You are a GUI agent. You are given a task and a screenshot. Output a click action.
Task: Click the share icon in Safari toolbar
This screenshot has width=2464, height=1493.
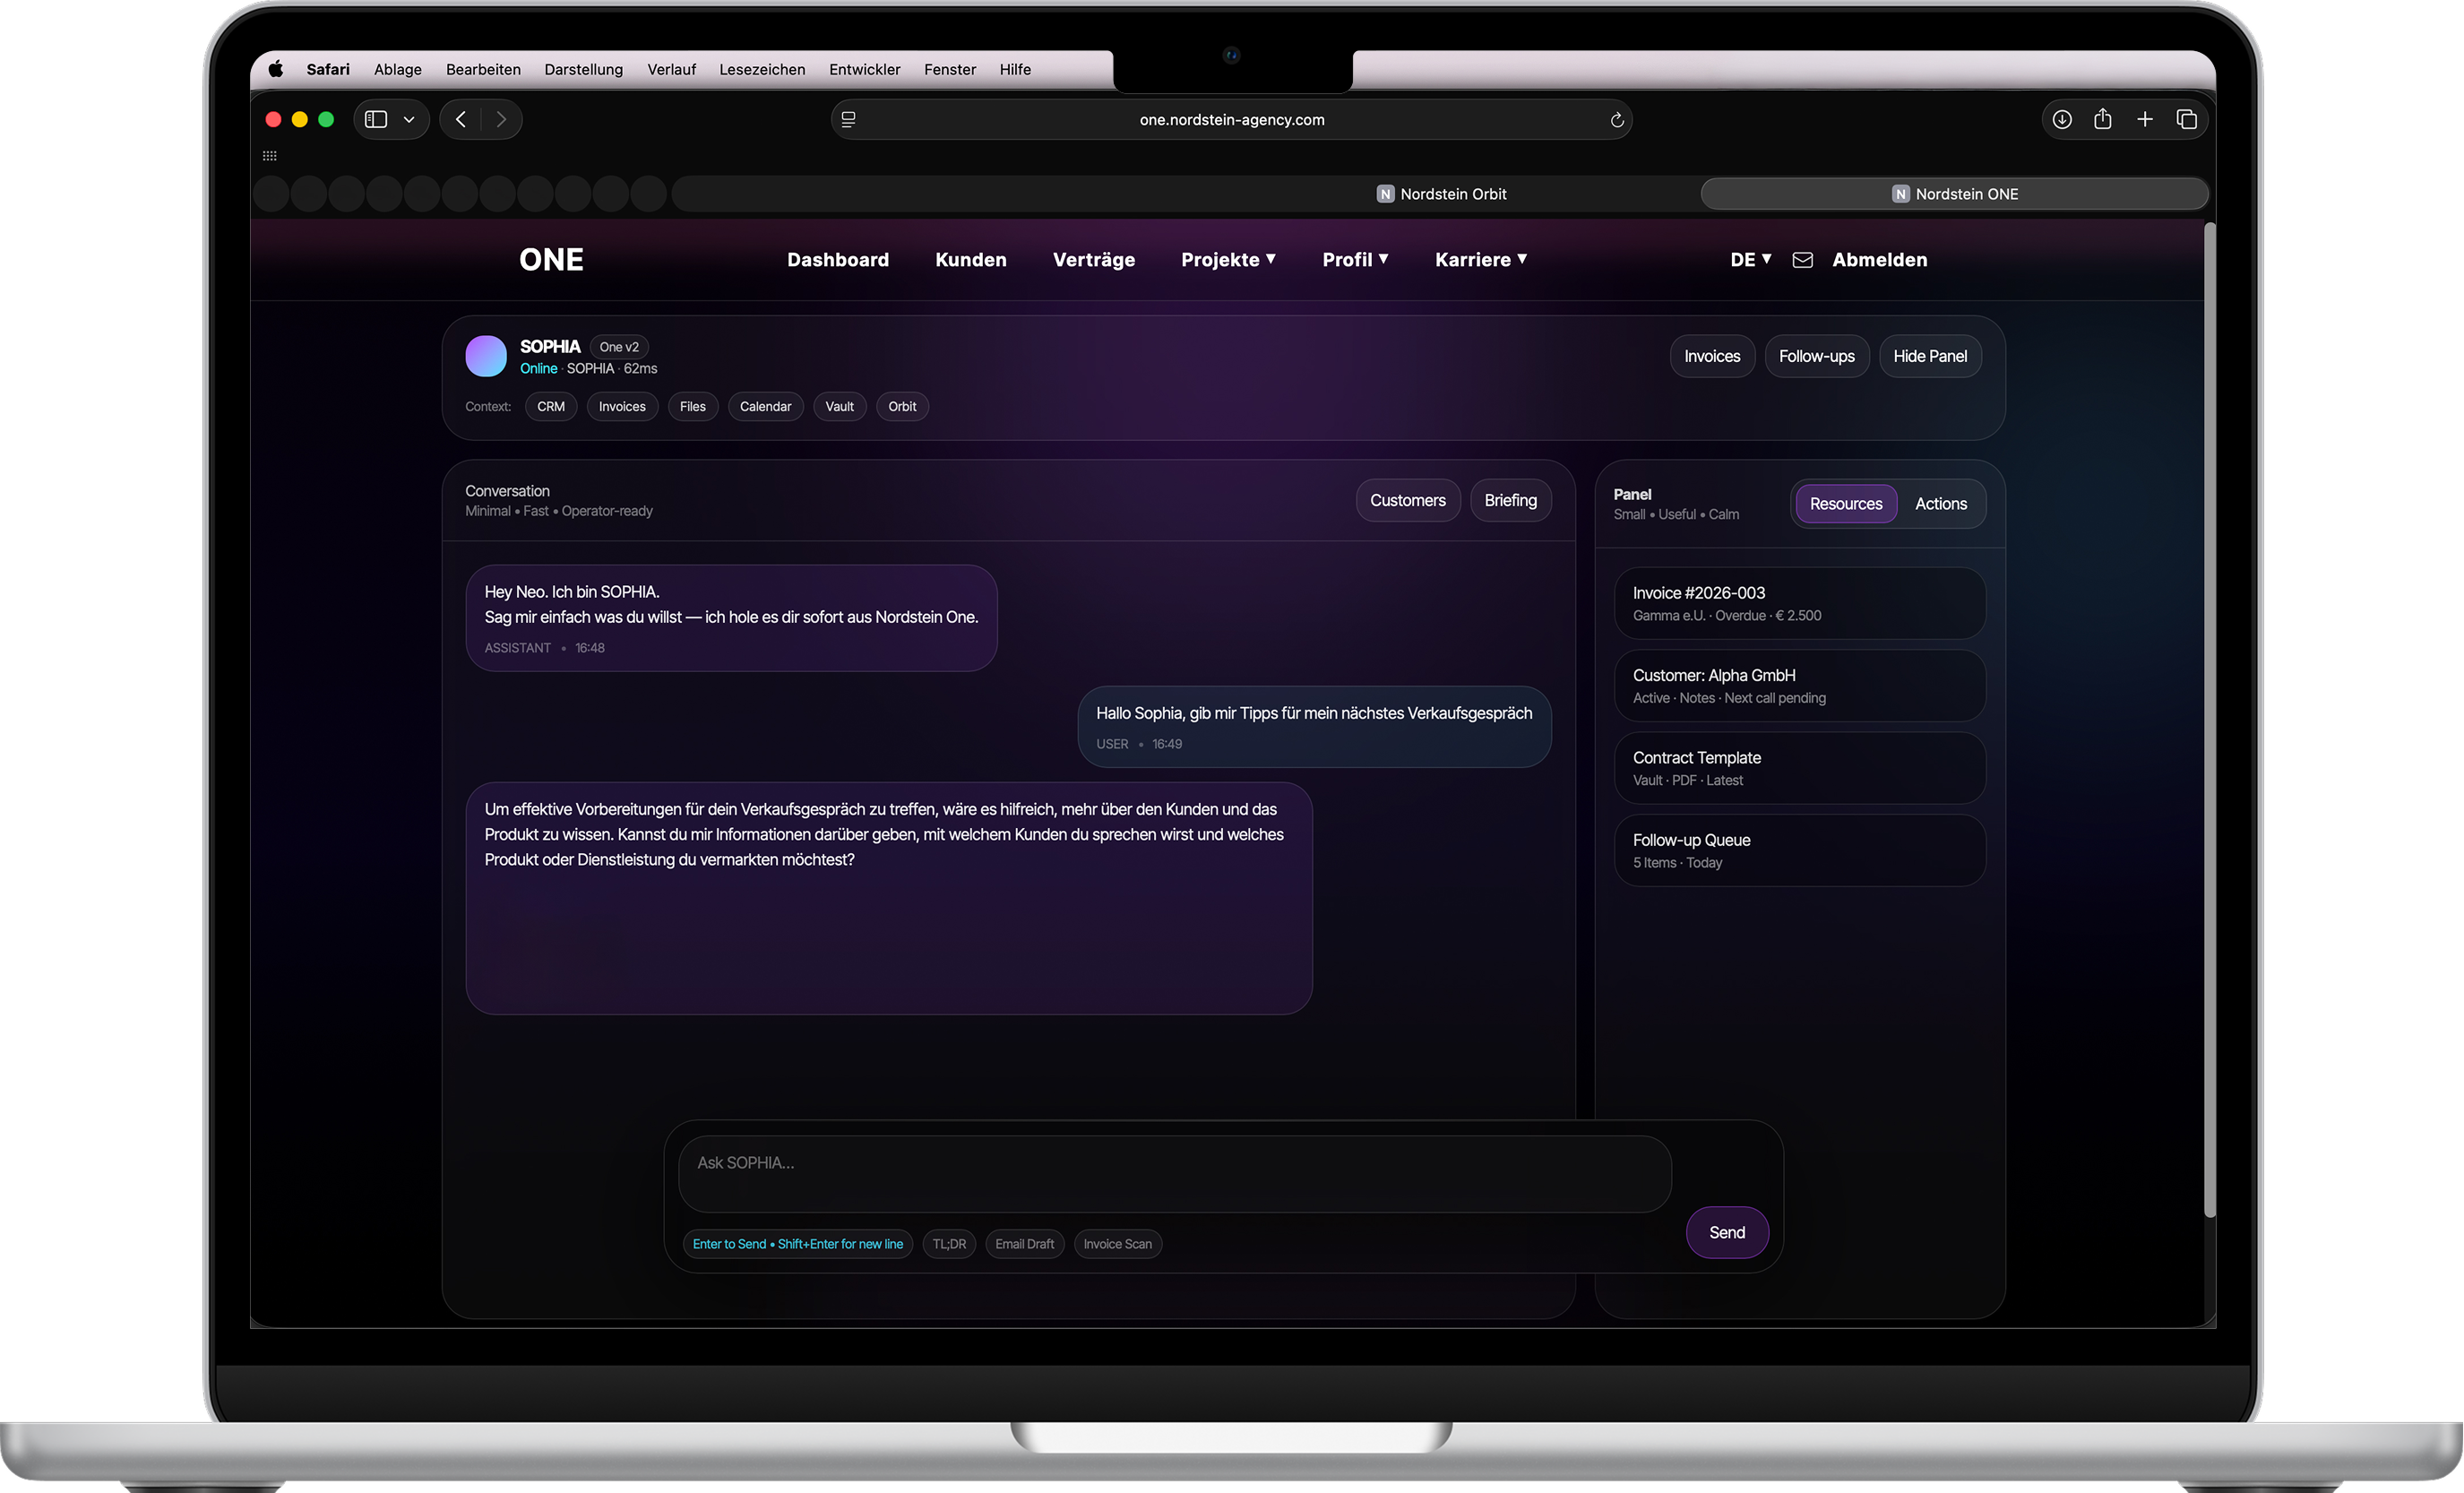coord(2102,119)
